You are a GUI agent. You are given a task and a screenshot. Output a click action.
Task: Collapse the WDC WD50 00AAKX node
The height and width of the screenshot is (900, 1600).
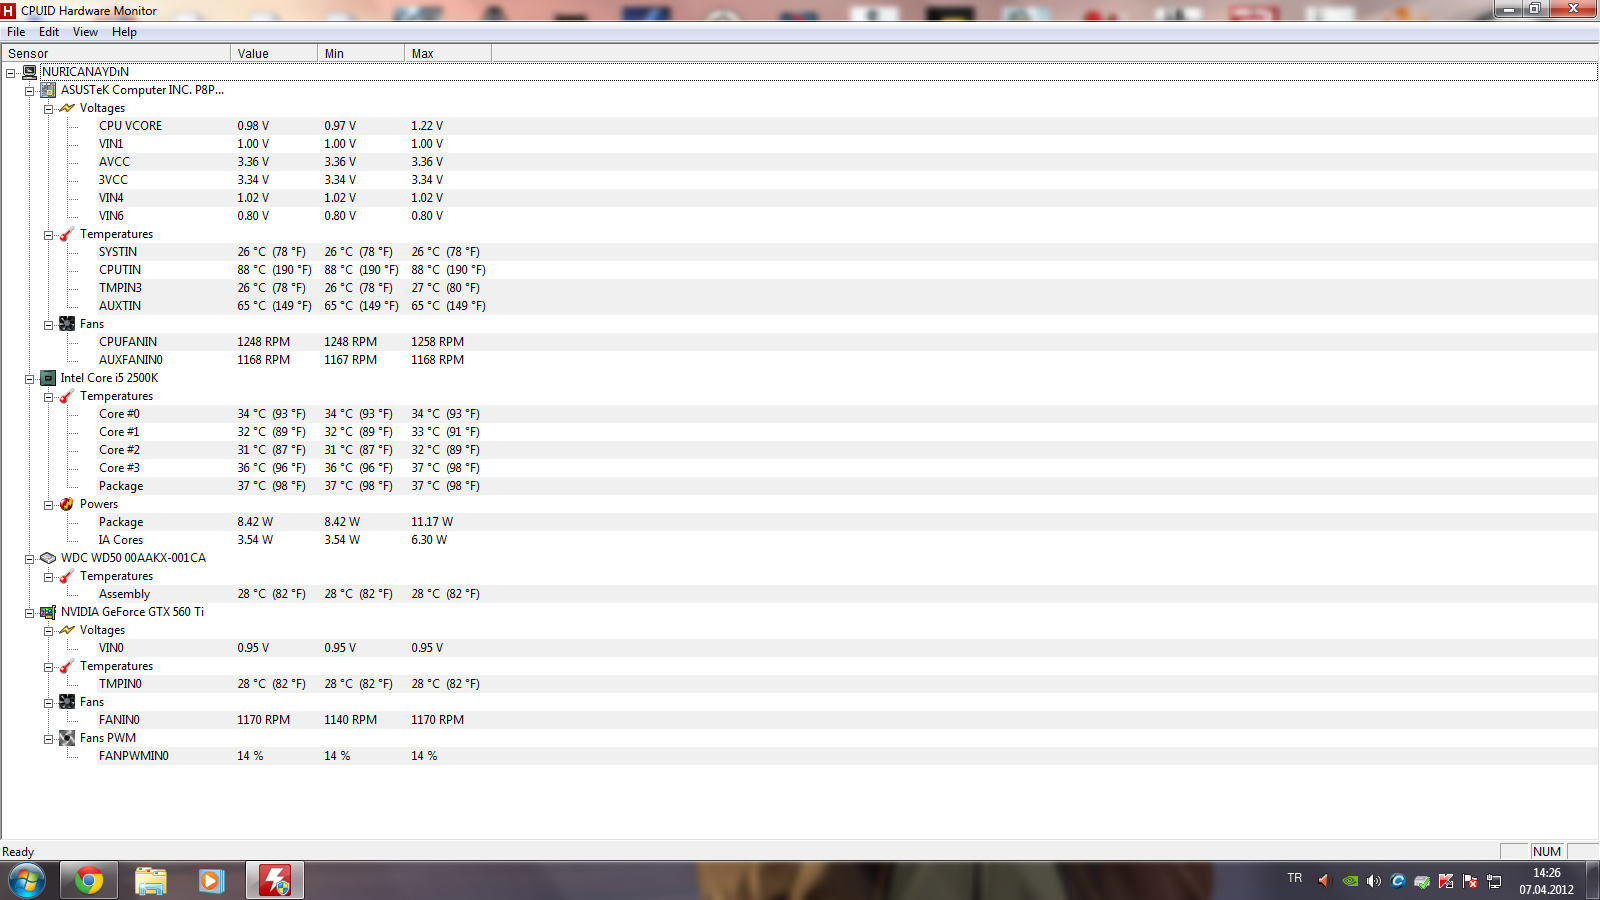[x=30, y=559]
